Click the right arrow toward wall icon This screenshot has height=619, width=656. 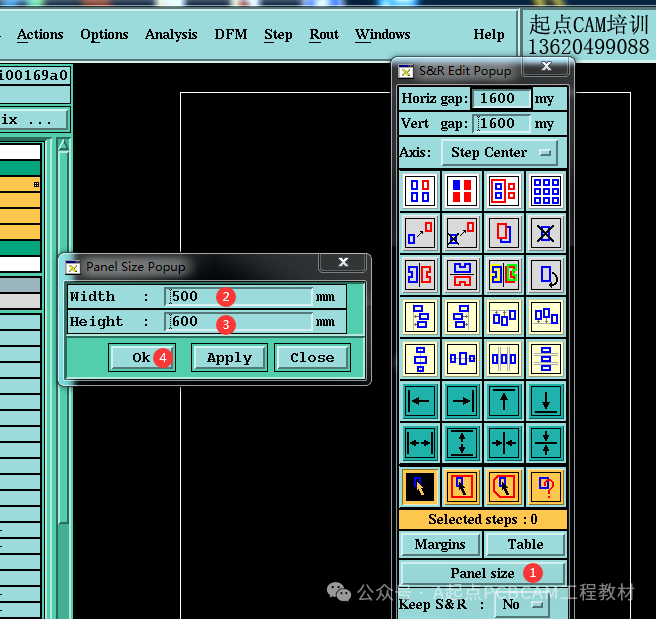(462, 401)
